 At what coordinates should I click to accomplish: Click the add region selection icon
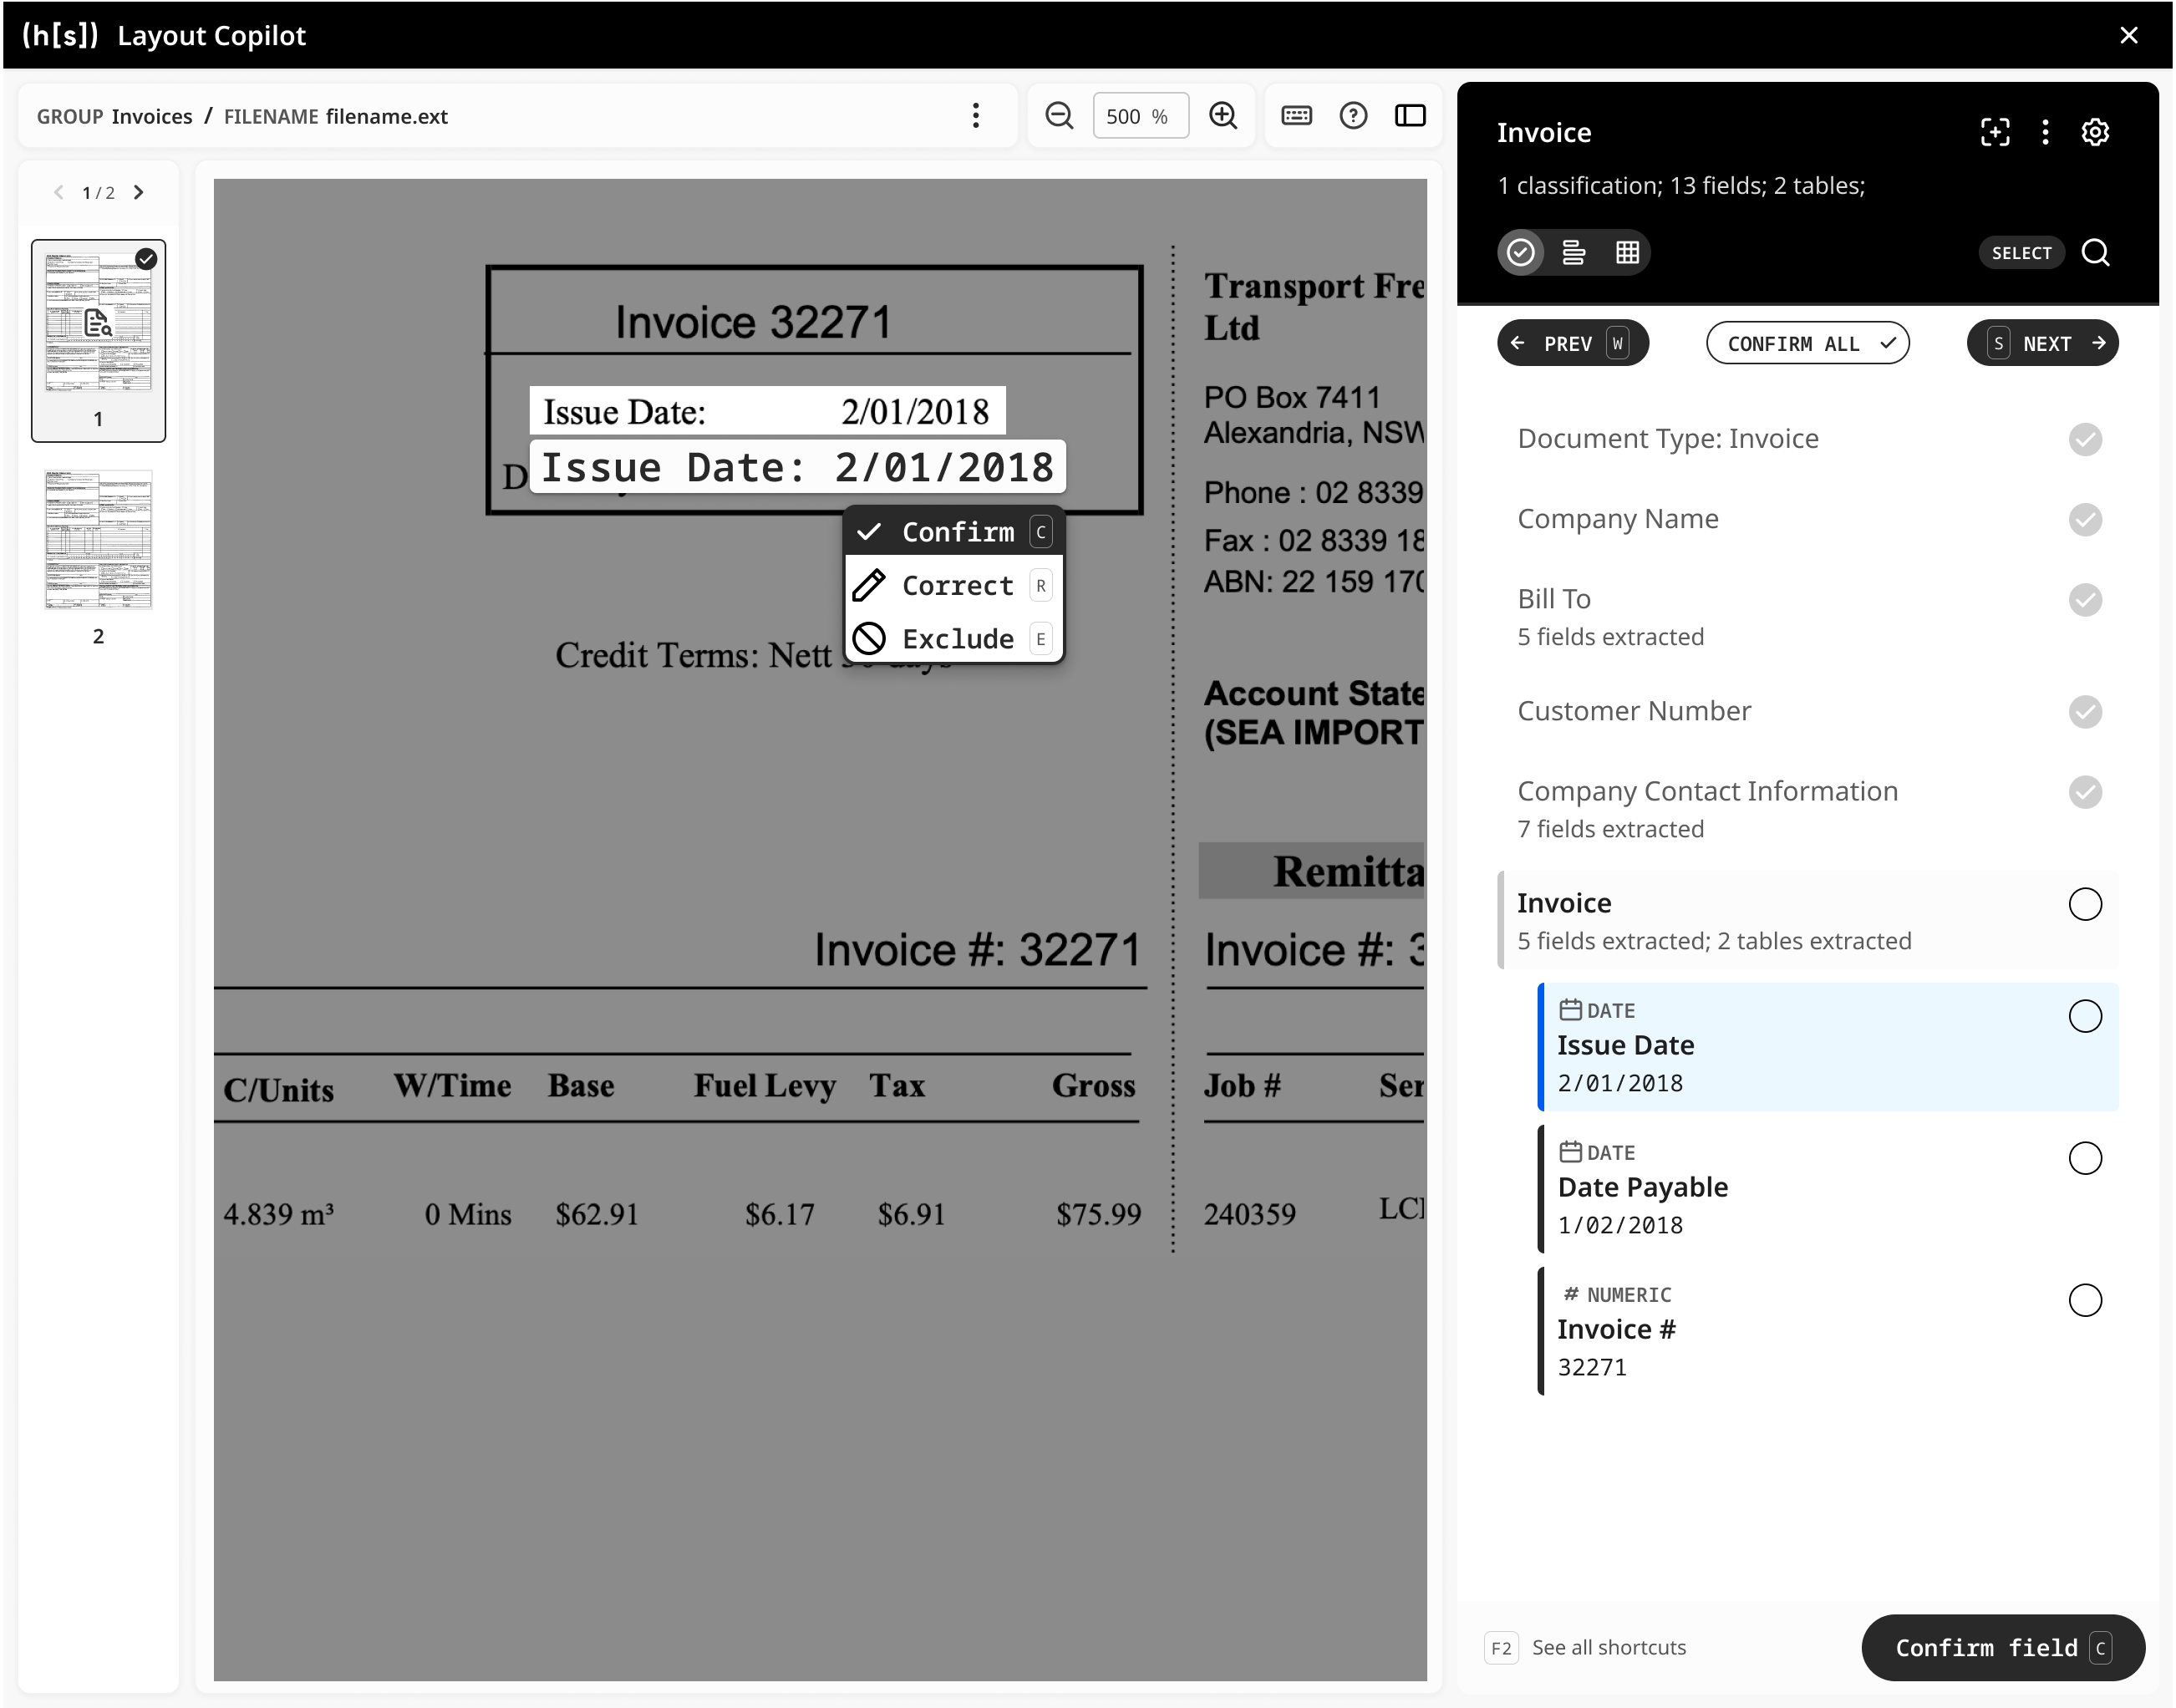pos(1995,132)
